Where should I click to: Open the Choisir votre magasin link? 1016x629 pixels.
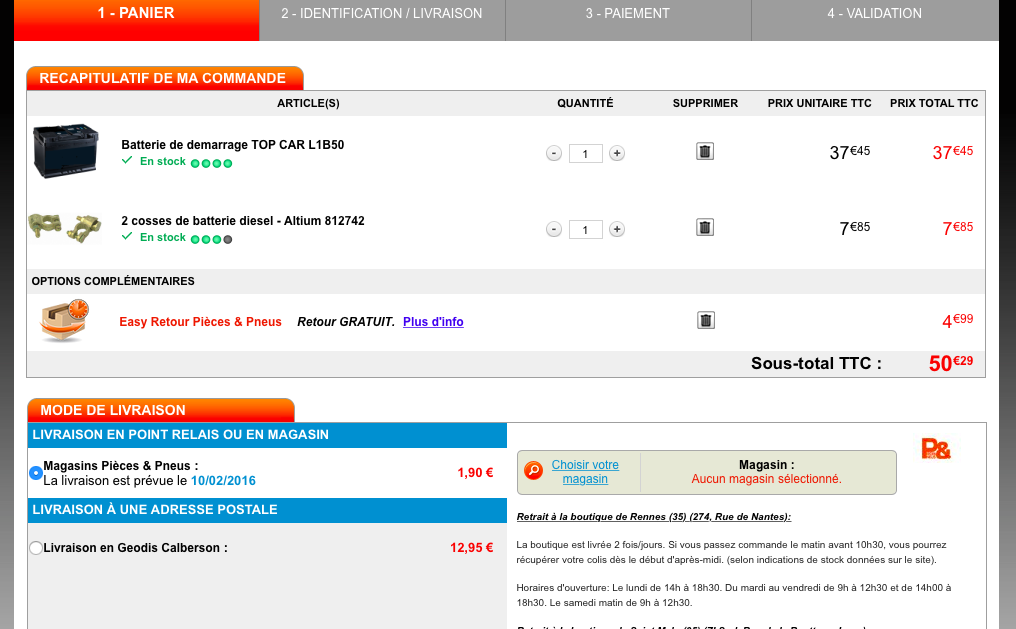(585, 472)
